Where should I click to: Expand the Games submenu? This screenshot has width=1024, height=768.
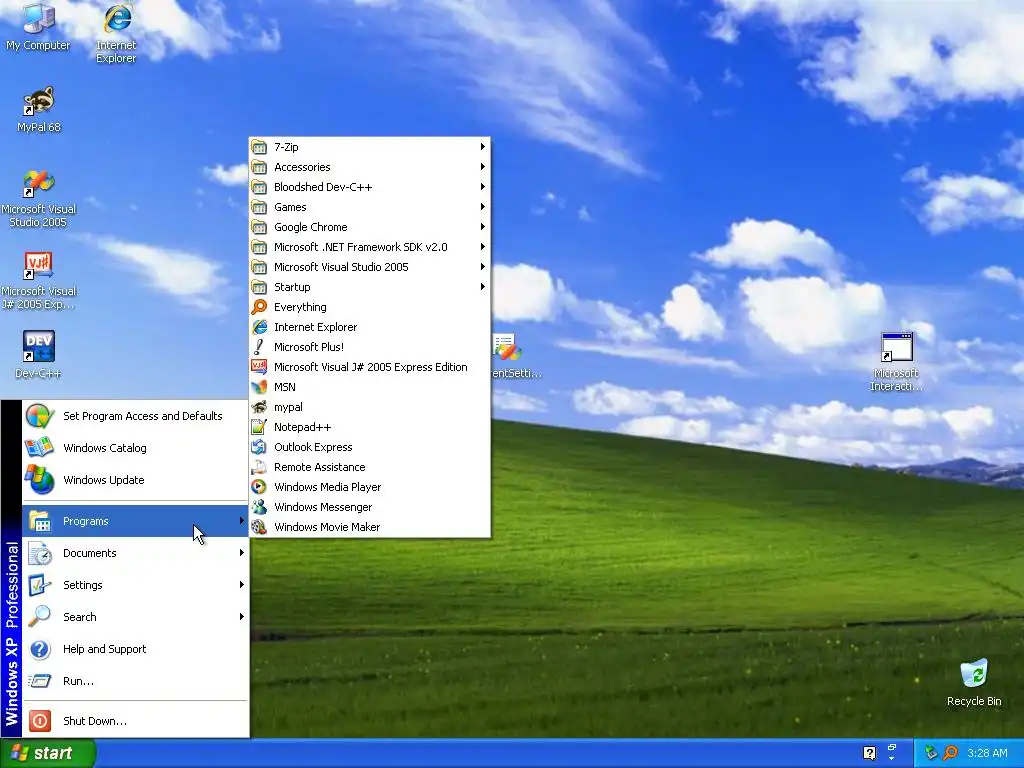[370, 207]
